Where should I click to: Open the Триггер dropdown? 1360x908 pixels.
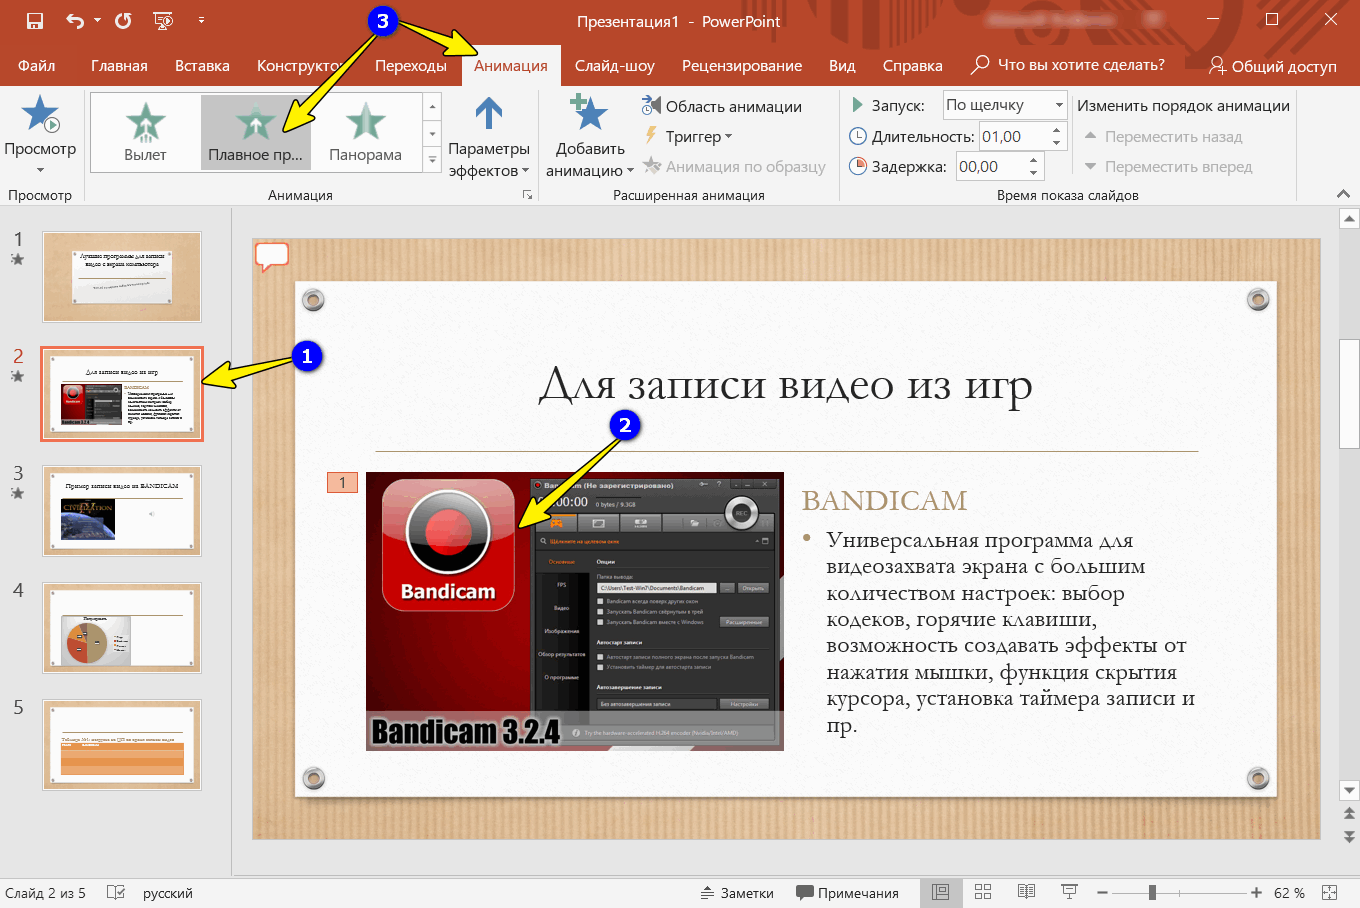(x=688, y=136)
